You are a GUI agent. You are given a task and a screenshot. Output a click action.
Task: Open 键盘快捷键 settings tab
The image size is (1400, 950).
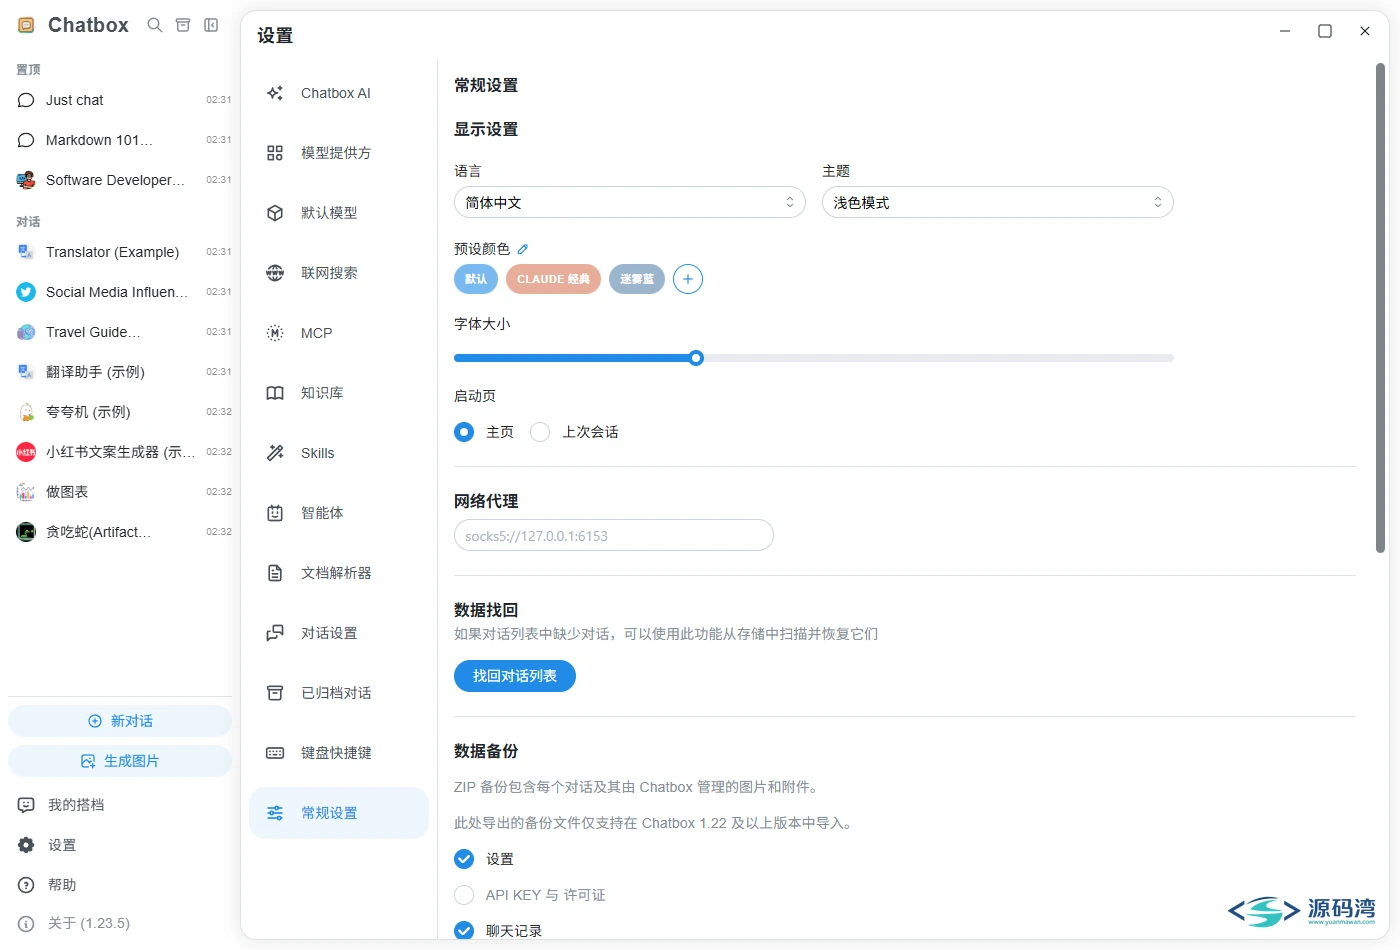pyautogui.click(x=339, y=753)
